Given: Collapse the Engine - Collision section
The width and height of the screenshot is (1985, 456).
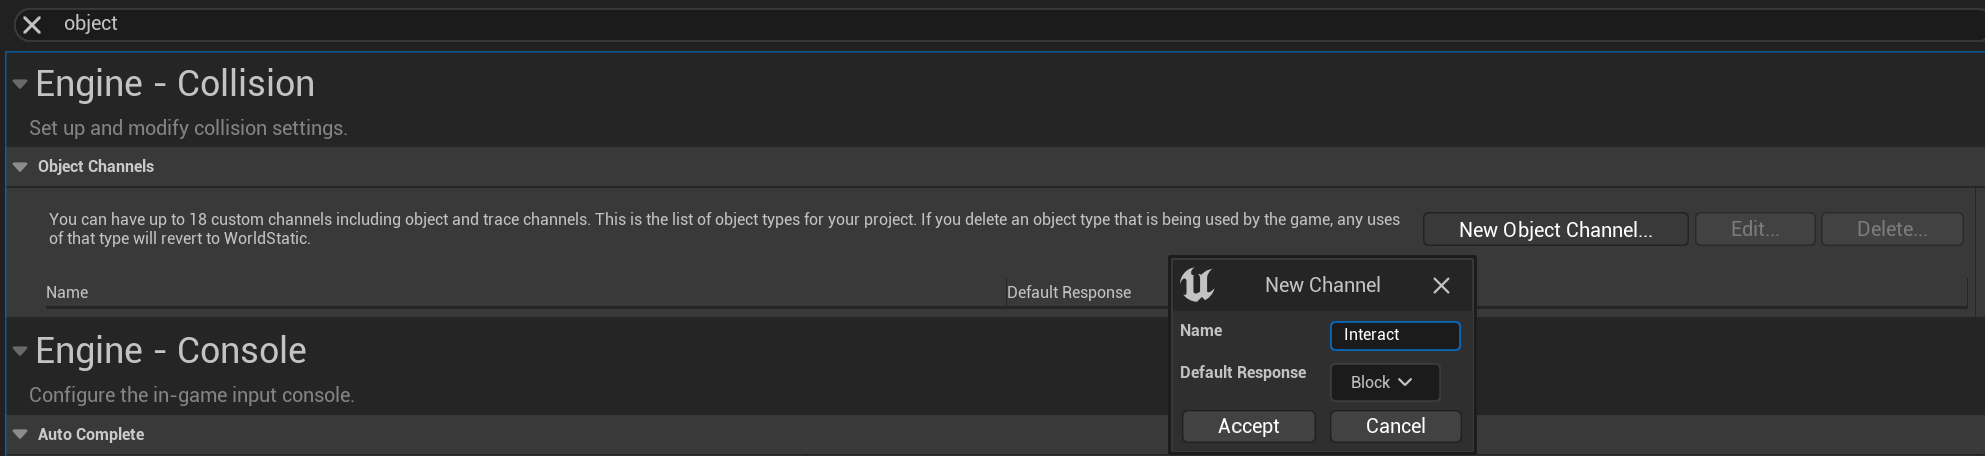Looking at the screenshot, I should click(x=19, y=84).
